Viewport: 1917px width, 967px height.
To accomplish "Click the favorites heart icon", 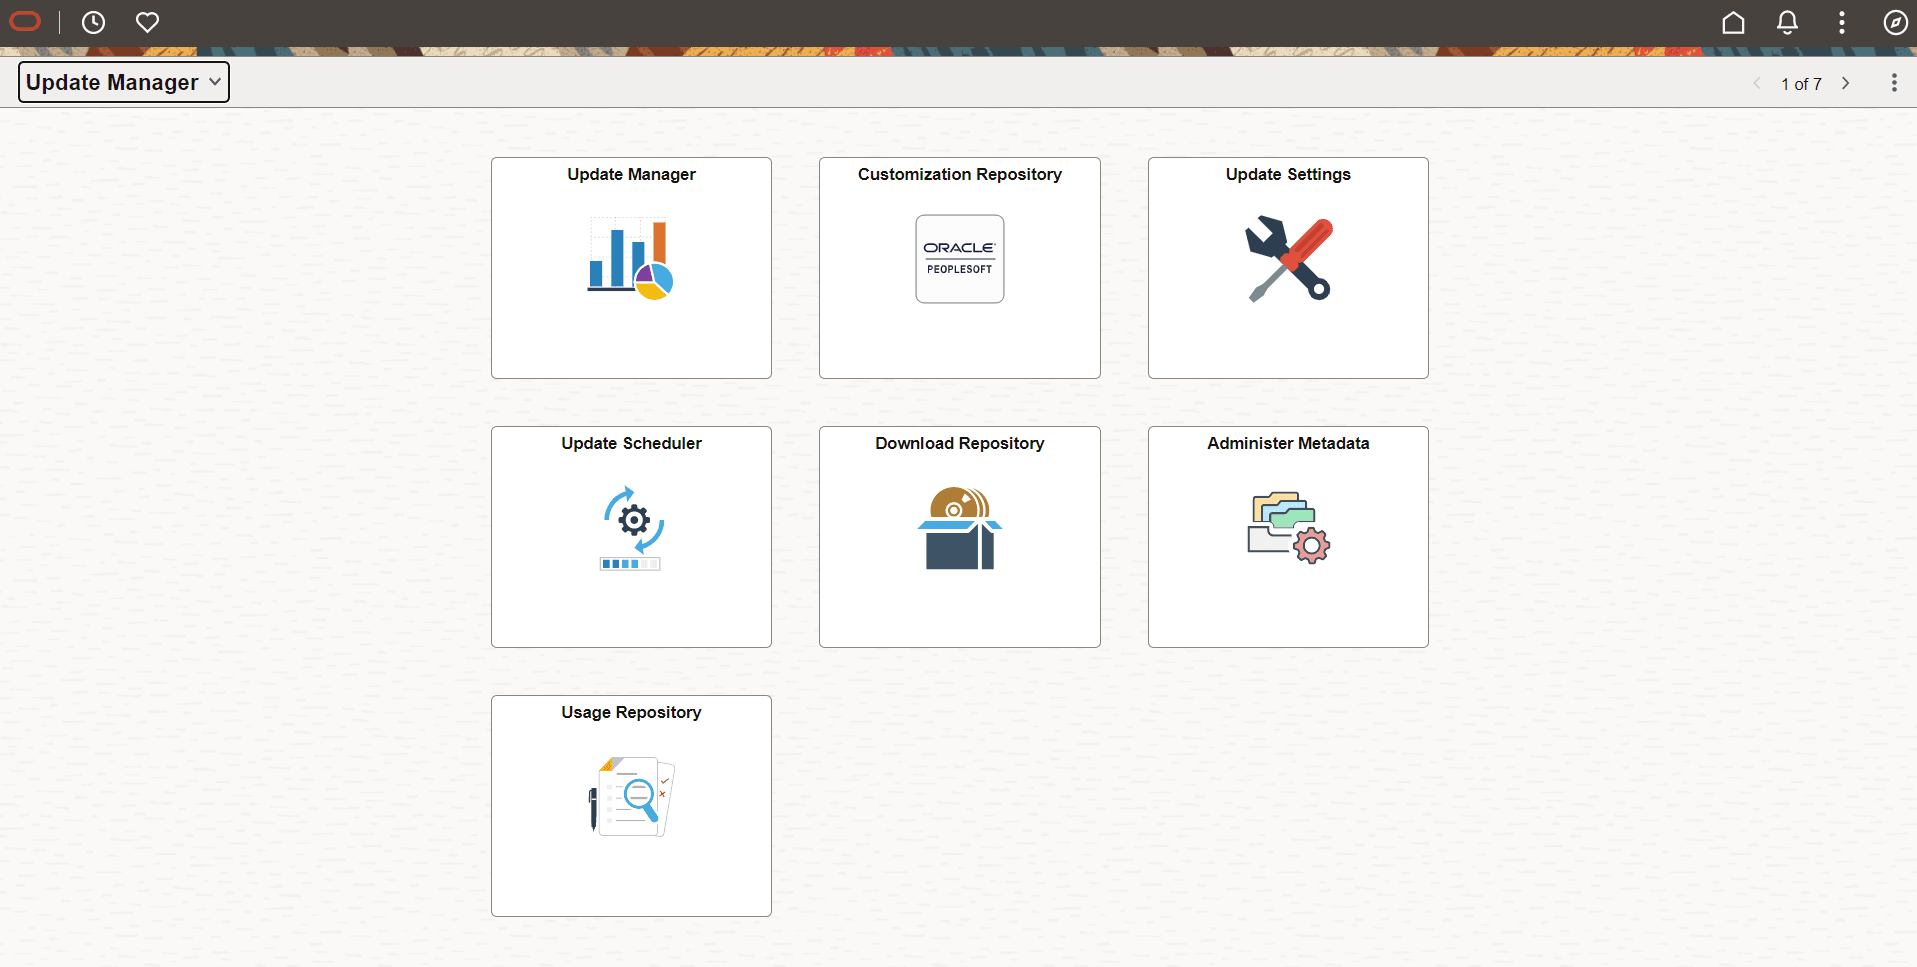I will click(x=147, y=22).
